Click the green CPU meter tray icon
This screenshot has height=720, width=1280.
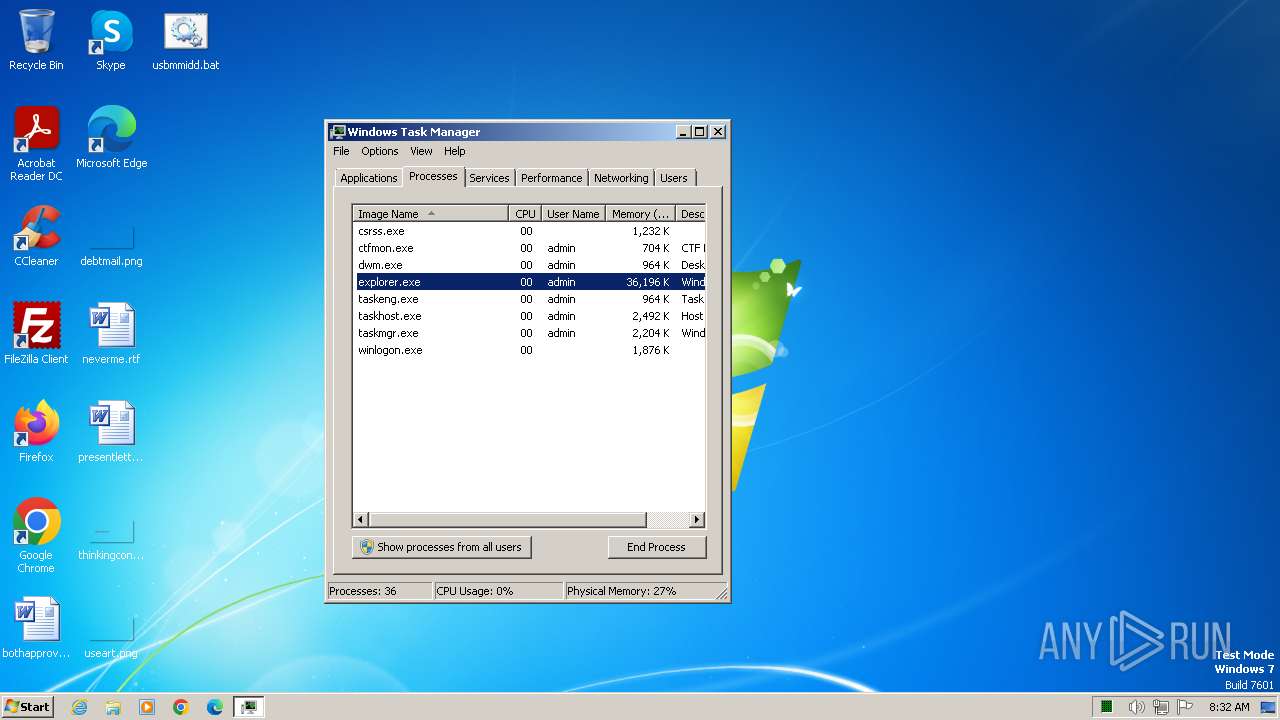1107,707
